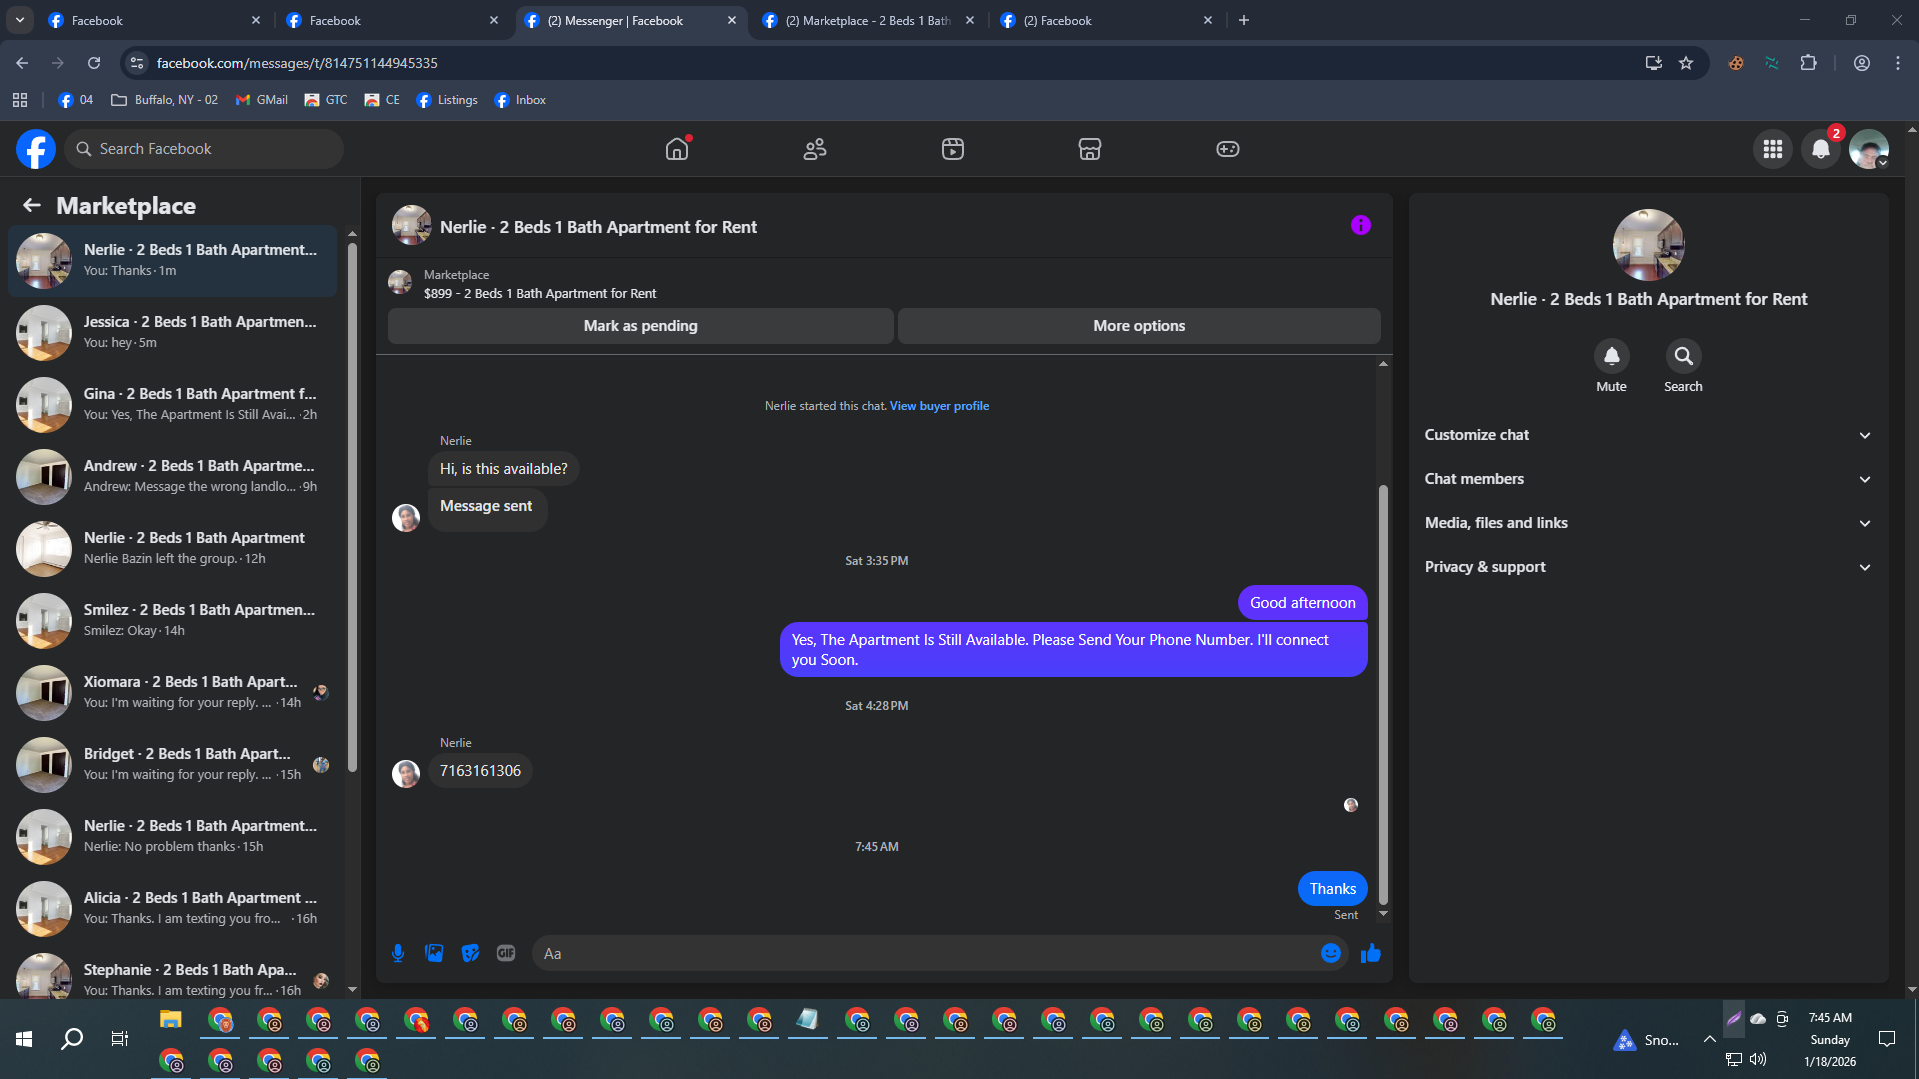
Task: Expand Privacy & support section
Action: (1648, 567)
